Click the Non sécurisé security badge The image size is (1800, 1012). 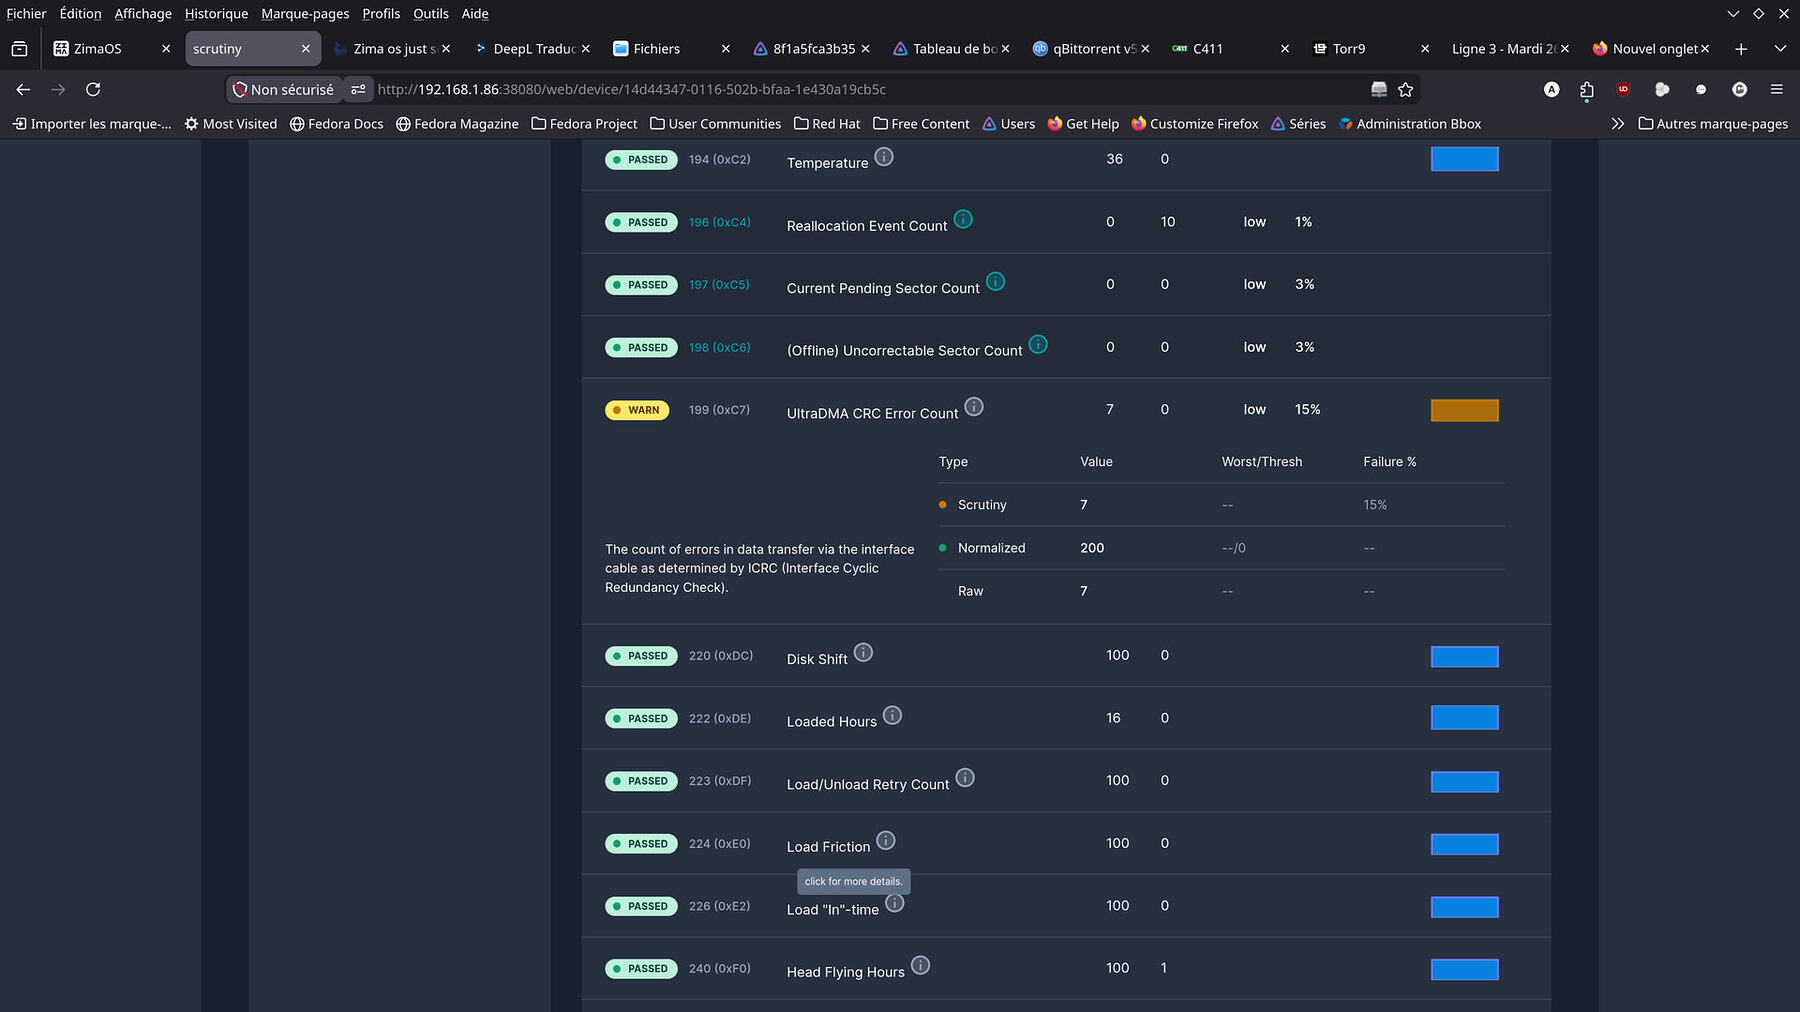[x=284, y=89]
